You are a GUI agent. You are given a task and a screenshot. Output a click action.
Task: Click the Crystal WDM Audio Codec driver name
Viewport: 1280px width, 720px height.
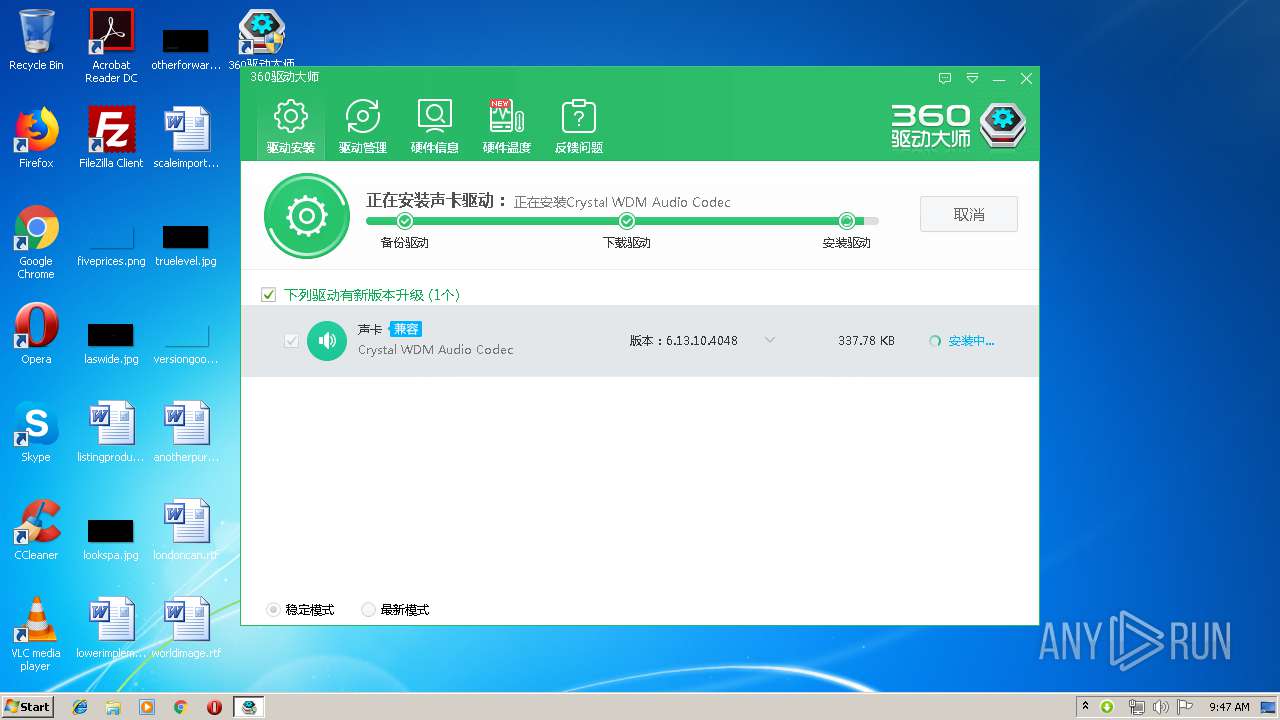coord(436,350)
